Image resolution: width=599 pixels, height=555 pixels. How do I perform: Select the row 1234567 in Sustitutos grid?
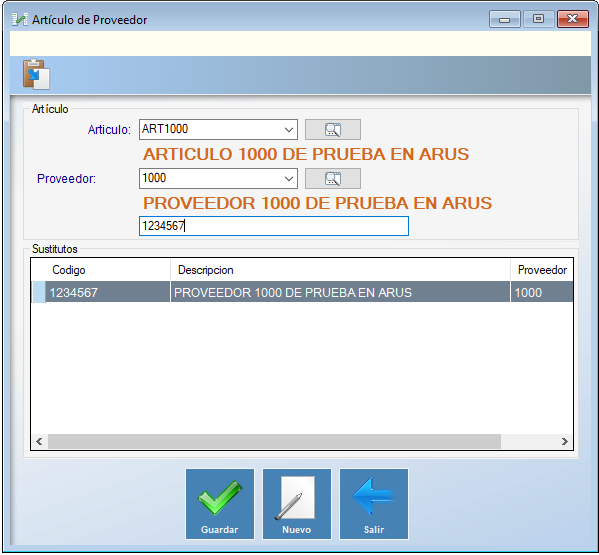[x=302, y=292]
